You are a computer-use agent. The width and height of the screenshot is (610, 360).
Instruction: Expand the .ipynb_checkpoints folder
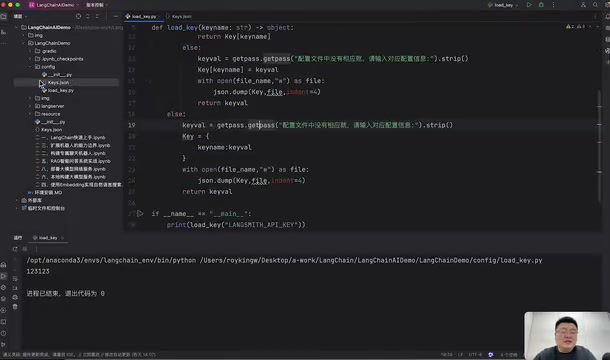30,59
